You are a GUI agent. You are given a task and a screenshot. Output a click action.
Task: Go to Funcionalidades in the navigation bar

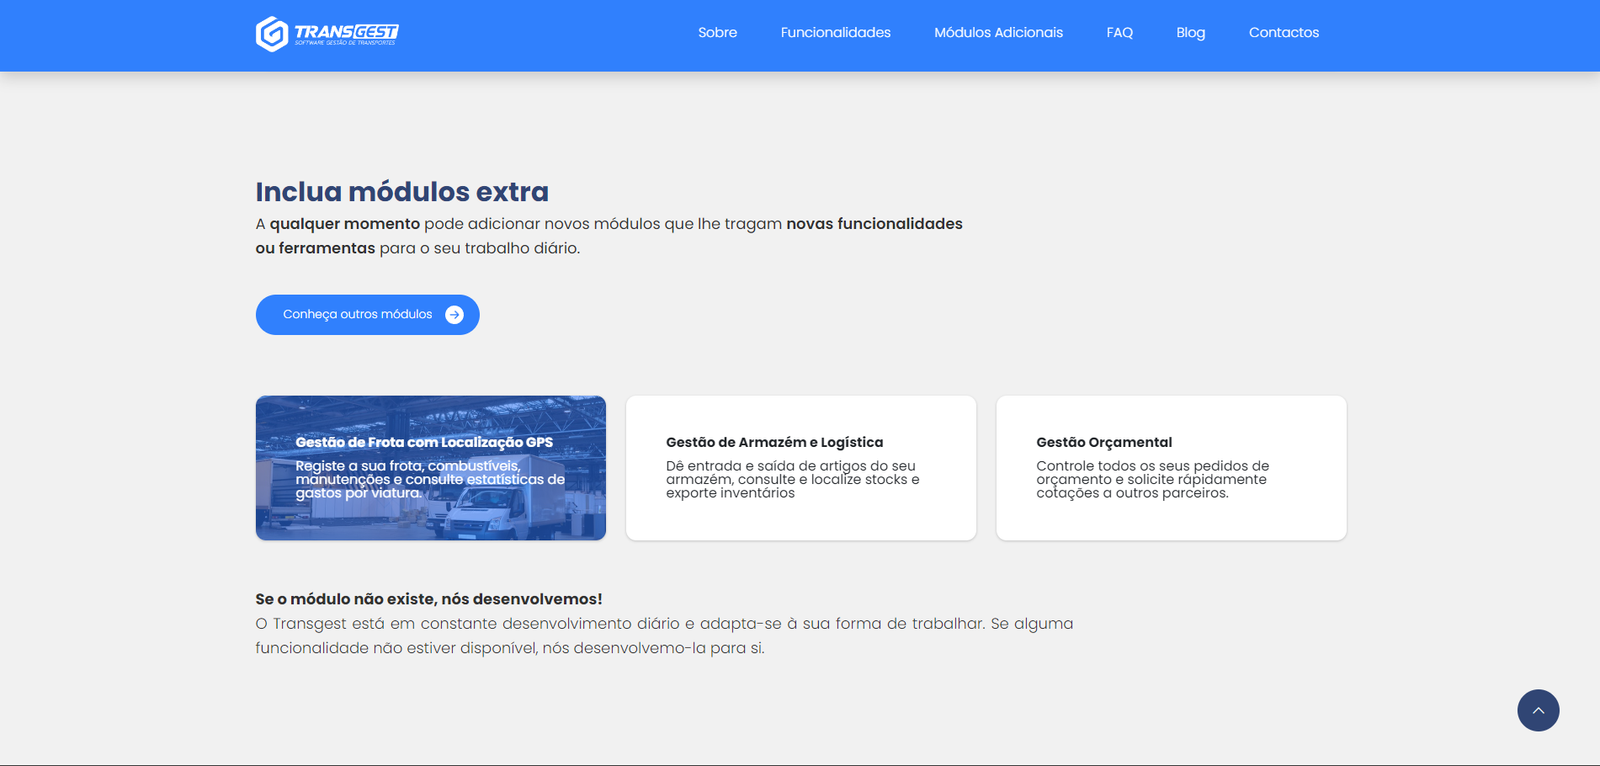pos(835,33)
